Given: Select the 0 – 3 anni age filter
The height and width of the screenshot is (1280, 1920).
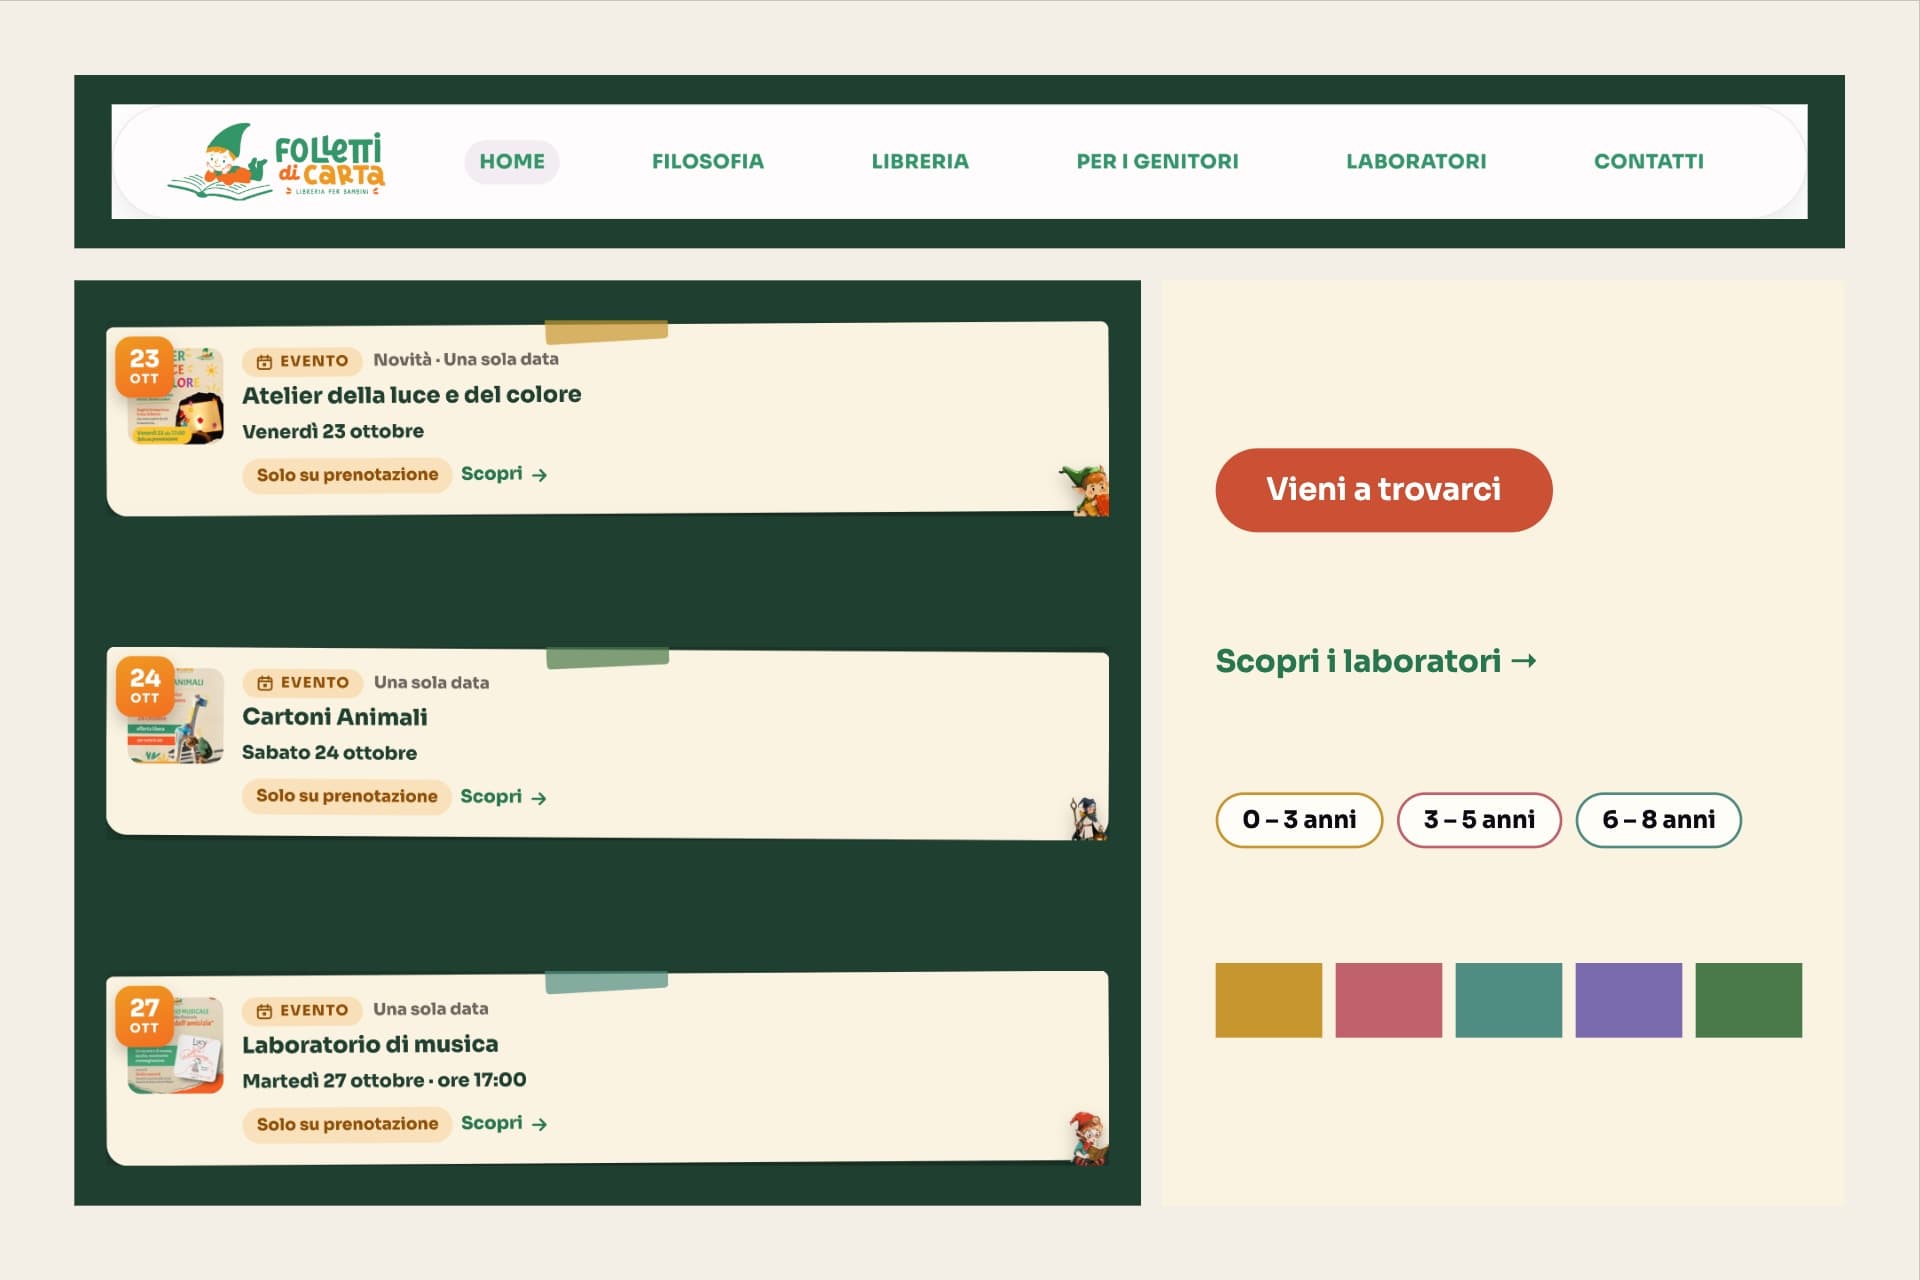Looking at the screenshot, I should click(1299, 820).
